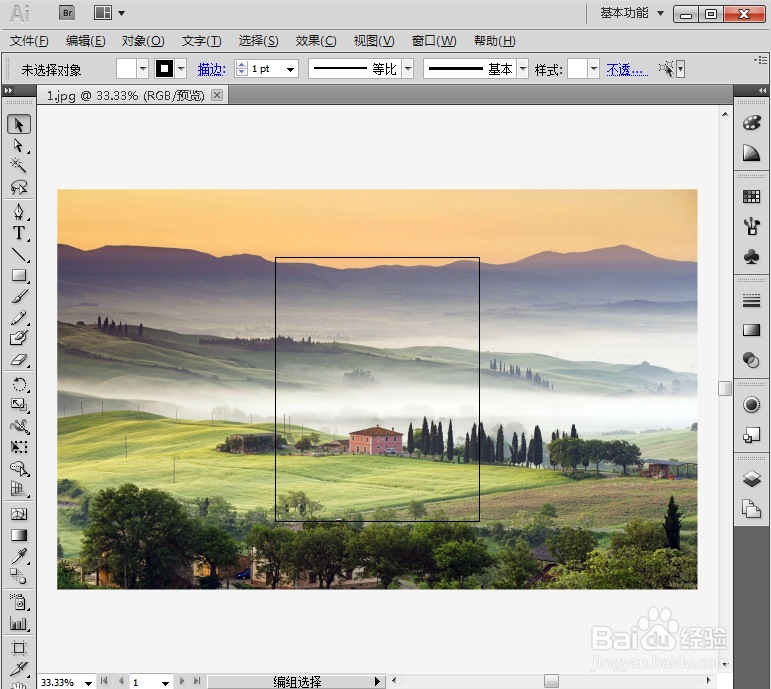Select the Eyedropper tool
This screenshot has height=689, width=771.
click(19, 556)
